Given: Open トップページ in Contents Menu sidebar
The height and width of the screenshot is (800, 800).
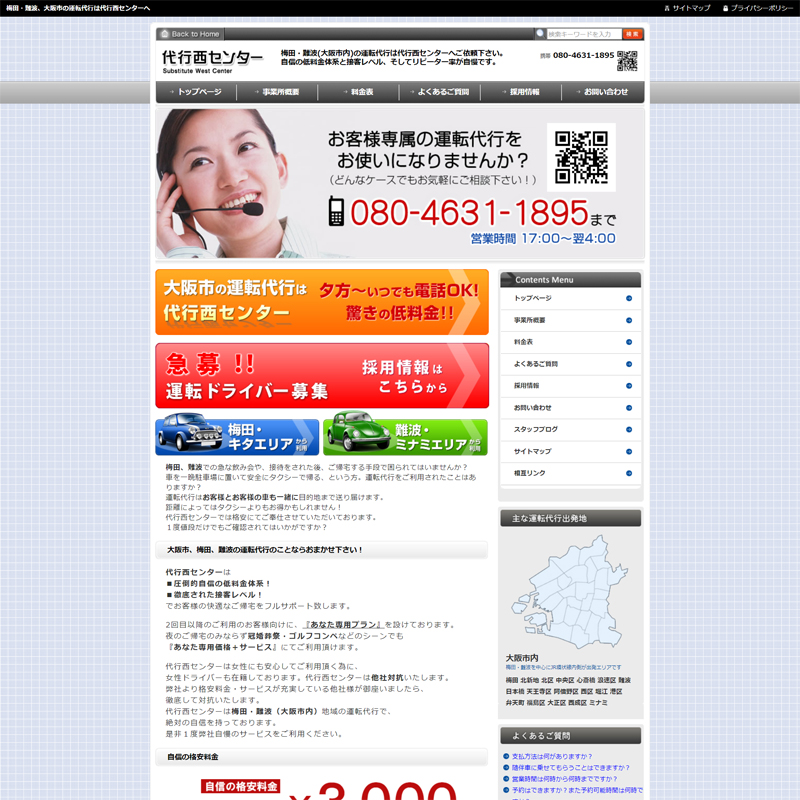Looking at the screenshot, I should (x=570, y=298).
